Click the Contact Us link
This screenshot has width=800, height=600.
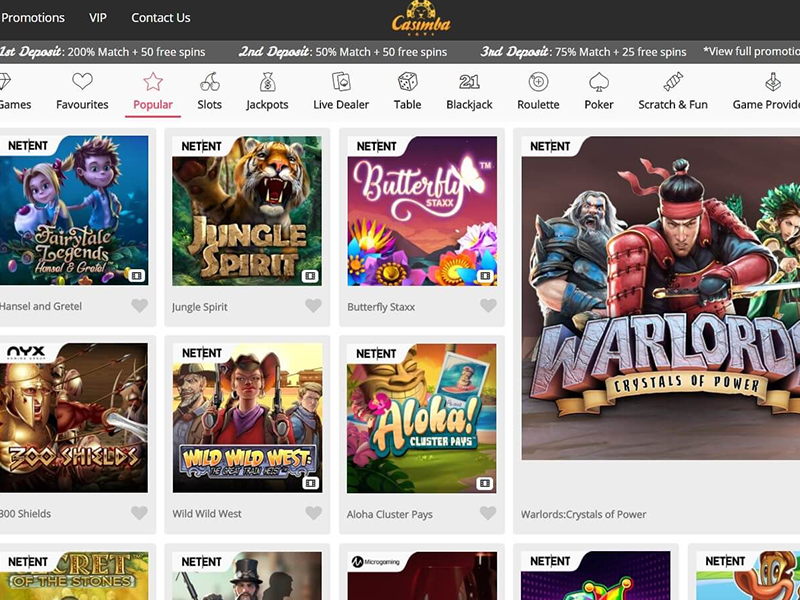(x=161, y=18)
